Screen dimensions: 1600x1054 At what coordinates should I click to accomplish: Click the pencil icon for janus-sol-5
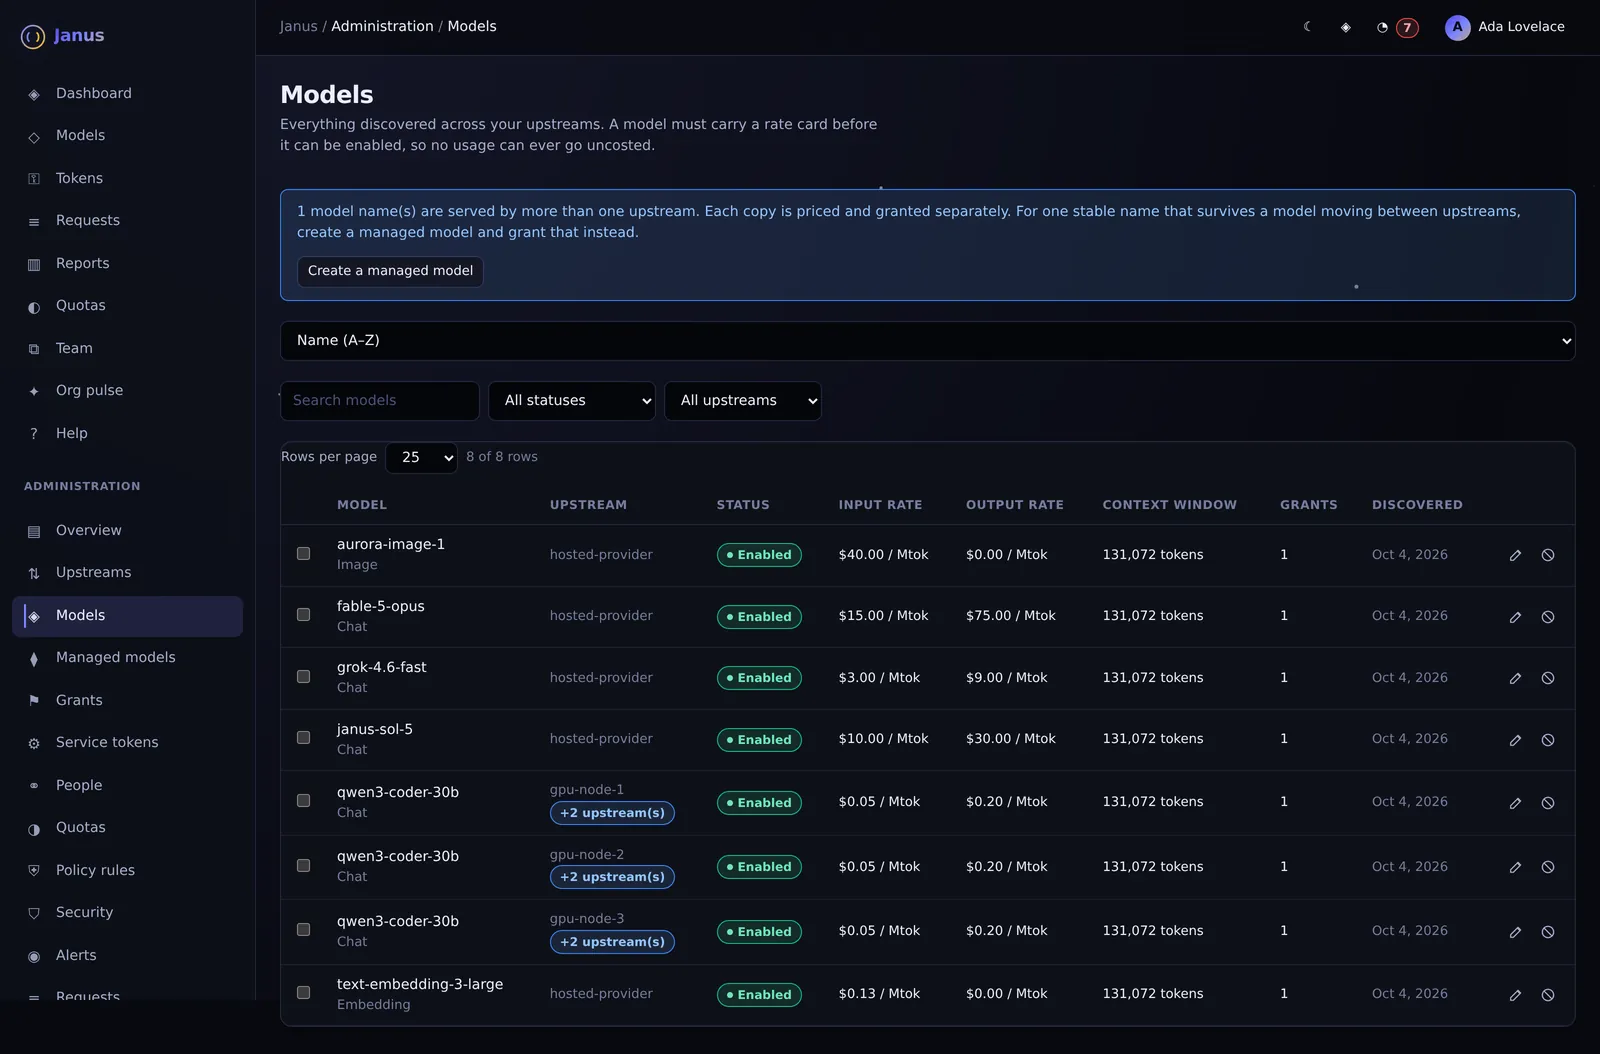1515,740
